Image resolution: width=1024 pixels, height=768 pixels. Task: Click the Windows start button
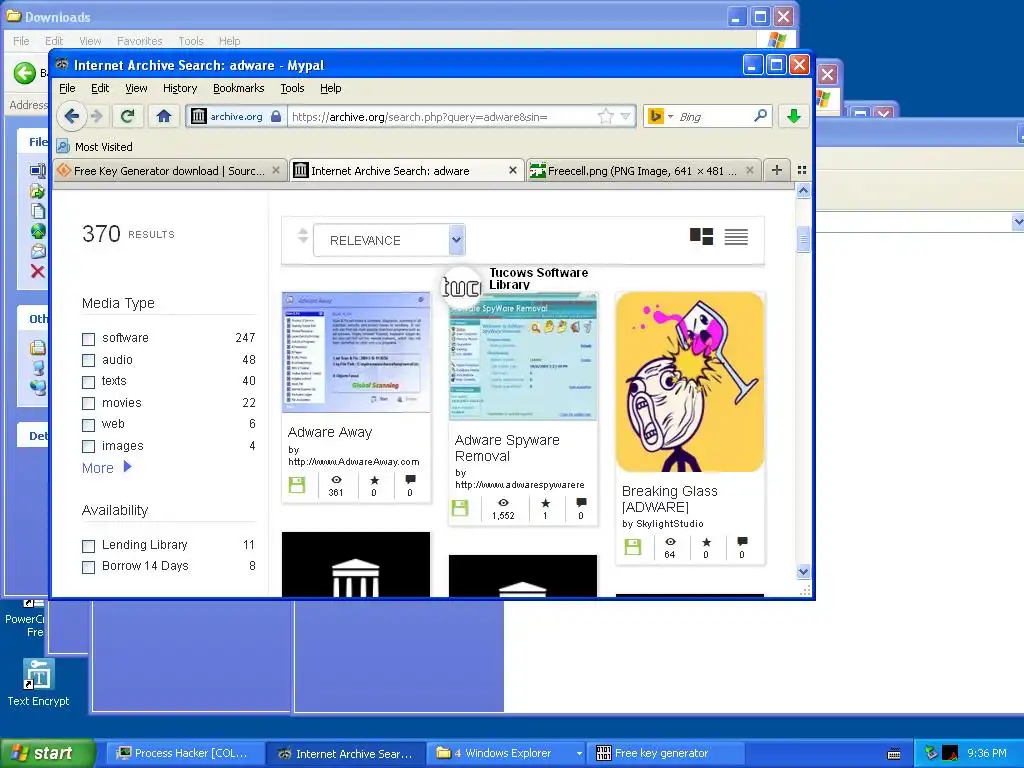46,754
